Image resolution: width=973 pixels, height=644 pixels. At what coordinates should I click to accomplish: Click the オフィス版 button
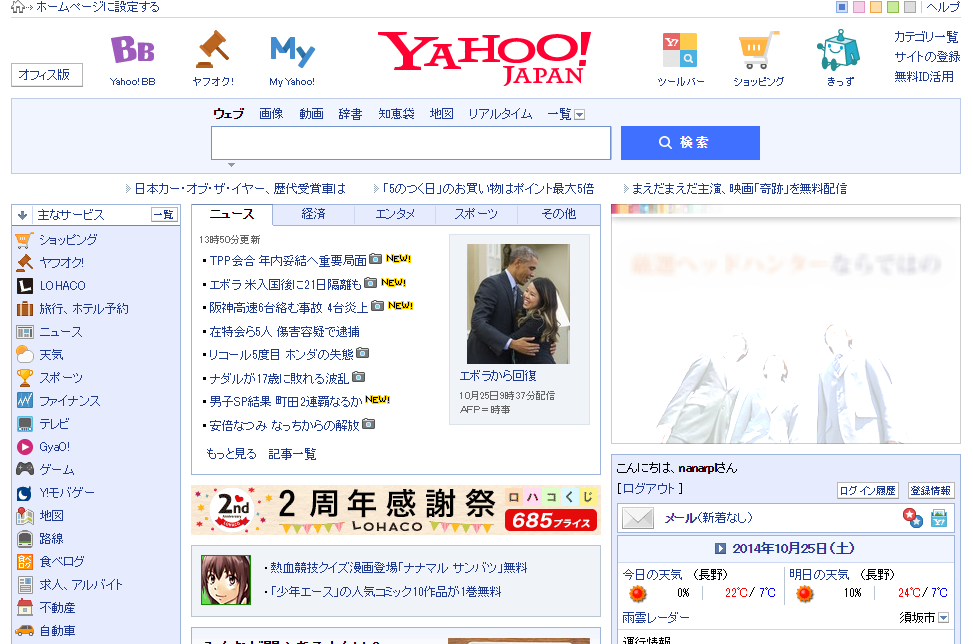(x=47, y=75)
